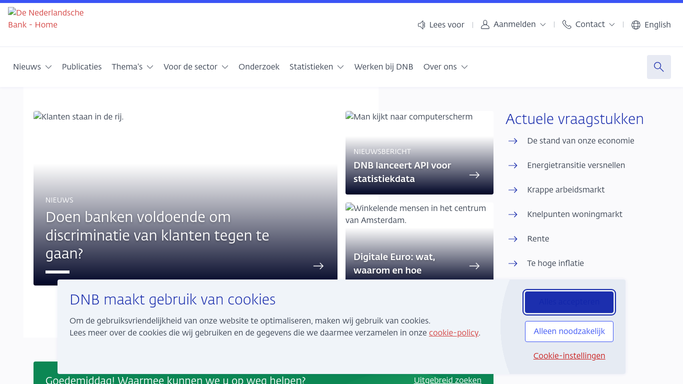Viewport: 683px width, 384px height.
Task: Expand Voor de sector menu
Action: [x=196, y=67]
